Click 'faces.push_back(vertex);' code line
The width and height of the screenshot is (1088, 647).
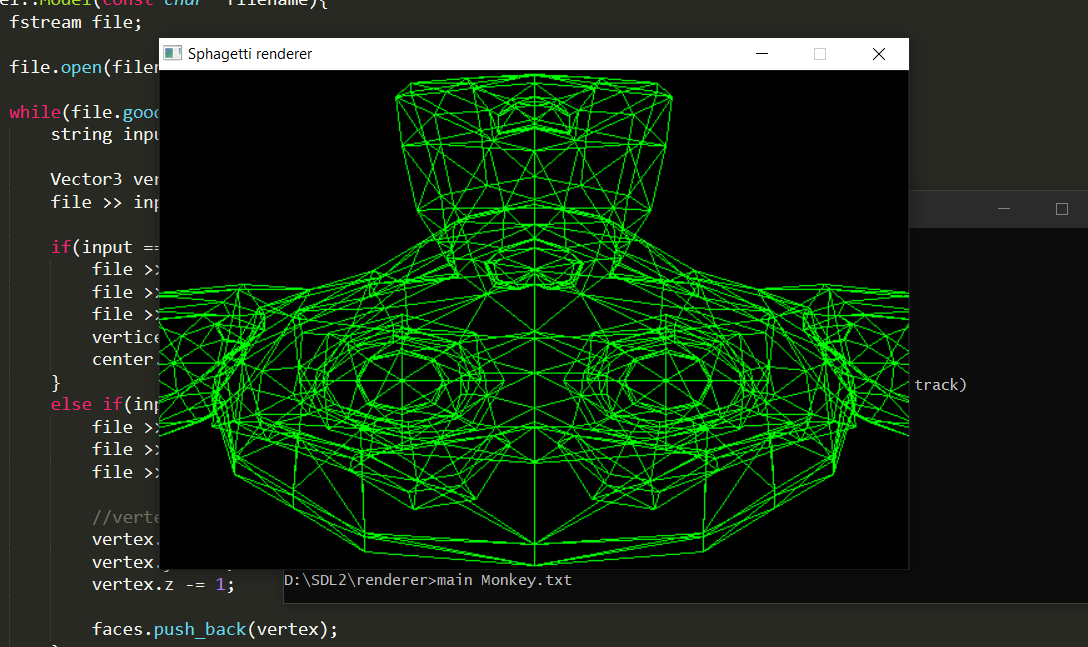(215, 629)
